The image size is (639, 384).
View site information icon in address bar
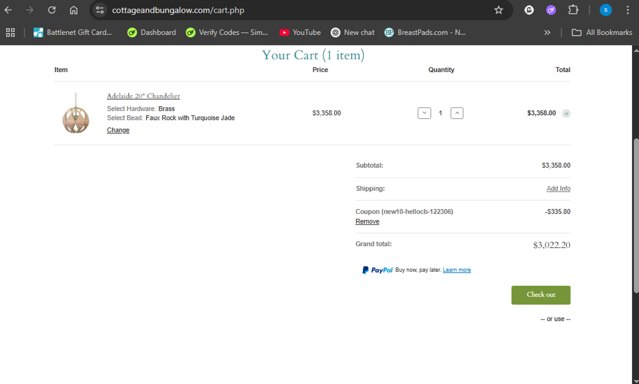pyautogui.click(x=100, y=10)
